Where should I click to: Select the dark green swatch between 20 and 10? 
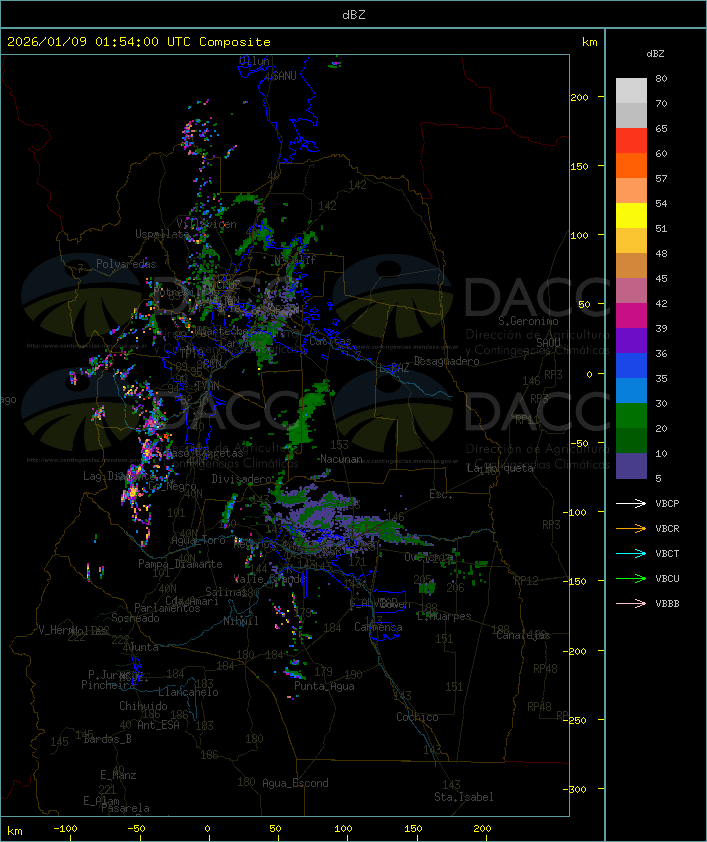click(x=631, y=441)
